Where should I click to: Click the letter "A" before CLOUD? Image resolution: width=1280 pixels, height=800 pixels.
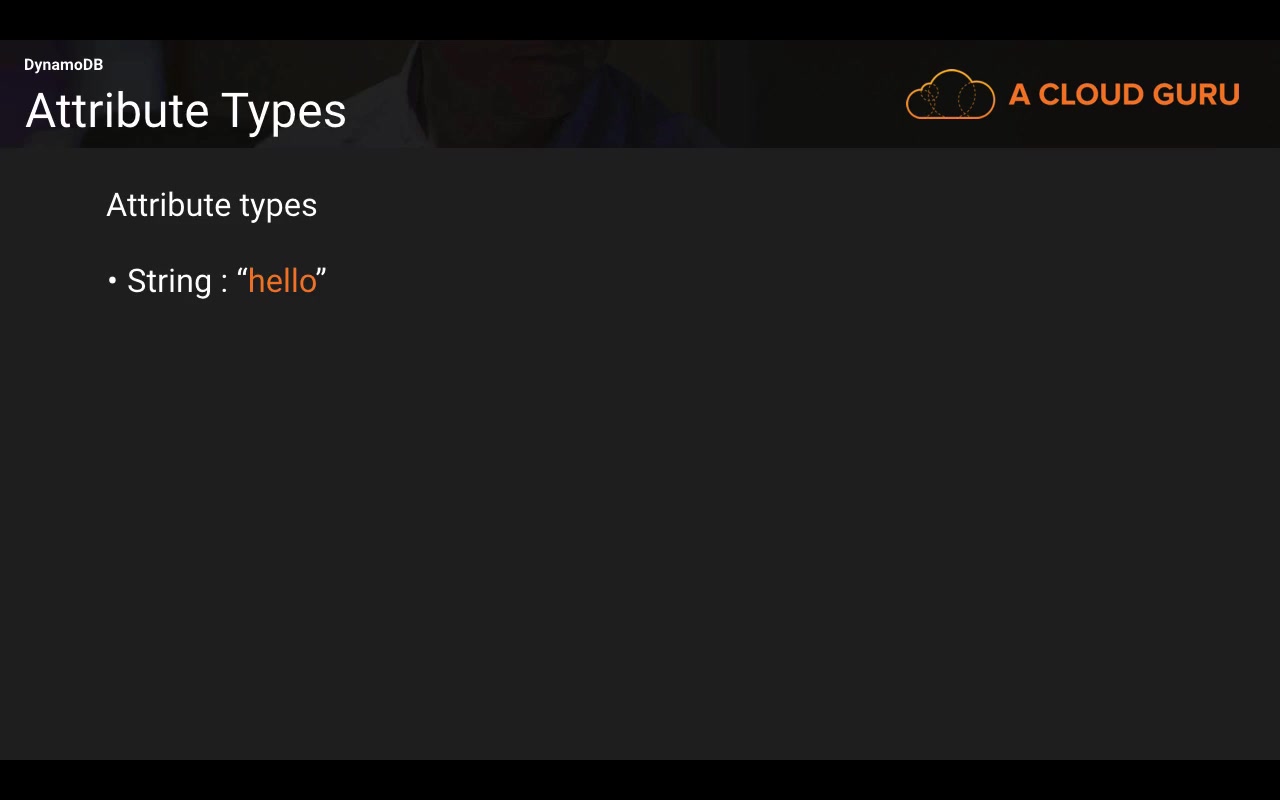pos(1019,95)
